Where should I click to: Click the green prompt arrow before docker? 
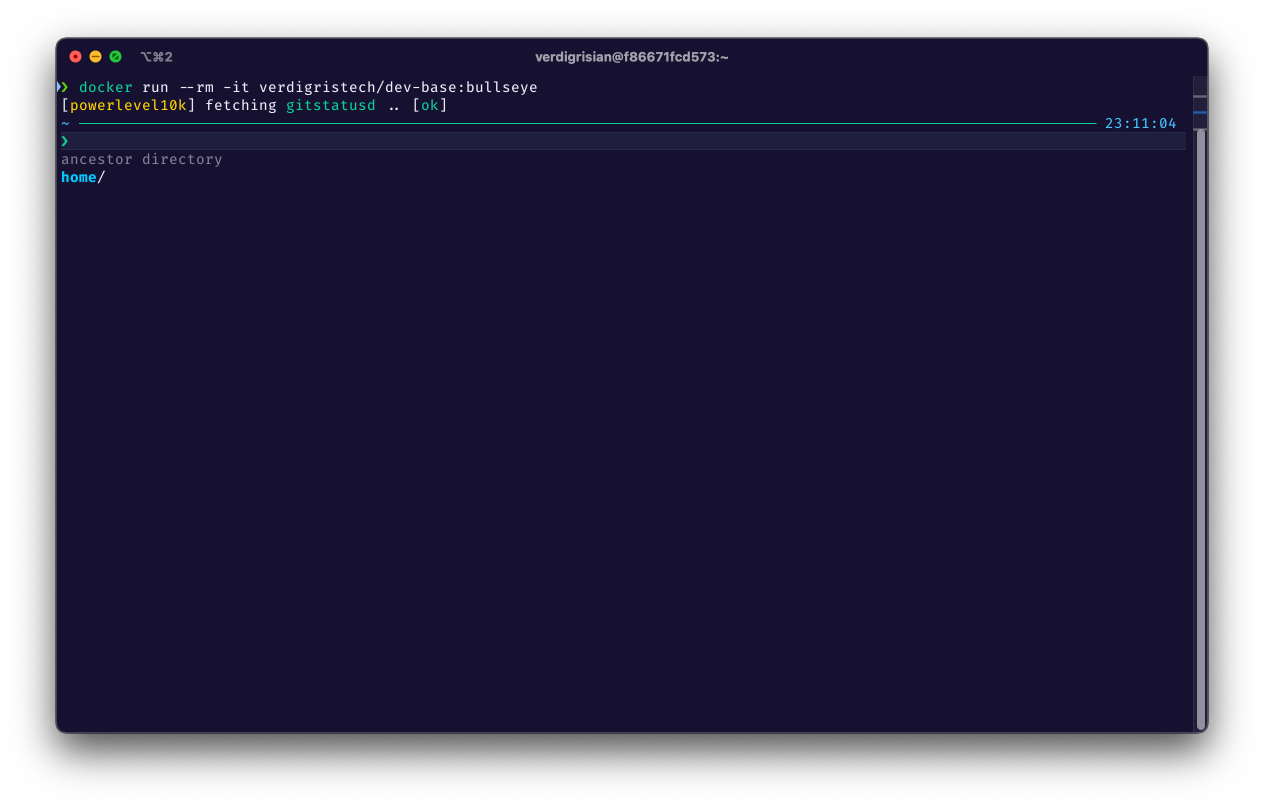tap(64, 87)
